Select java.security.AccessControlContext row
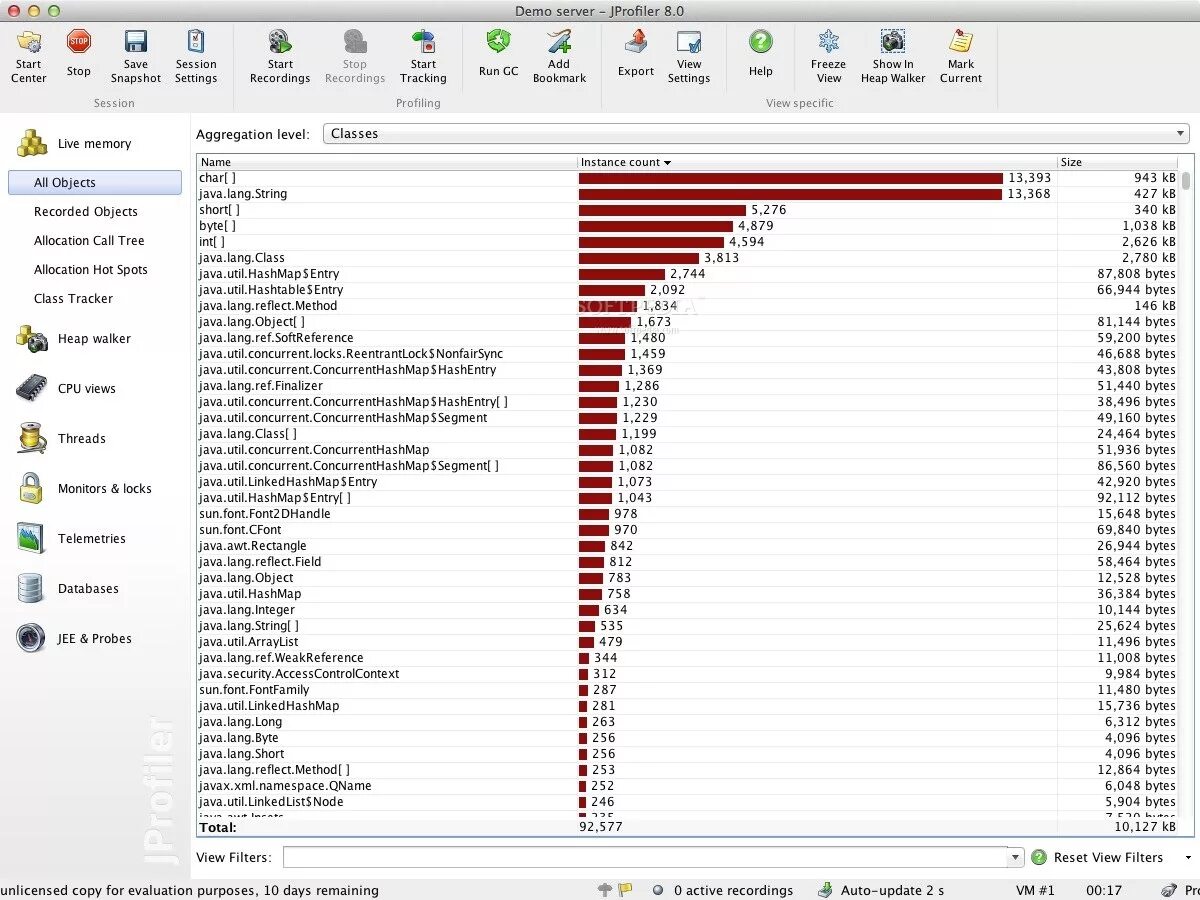Viewport: 1200px width, 900px height. coord(688,674)
